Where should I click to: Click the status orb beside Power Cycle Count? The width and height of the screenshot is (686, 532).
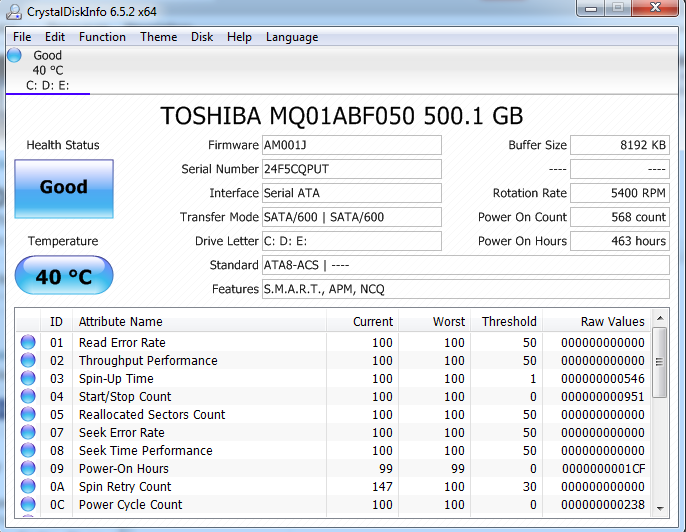[28, 505]
